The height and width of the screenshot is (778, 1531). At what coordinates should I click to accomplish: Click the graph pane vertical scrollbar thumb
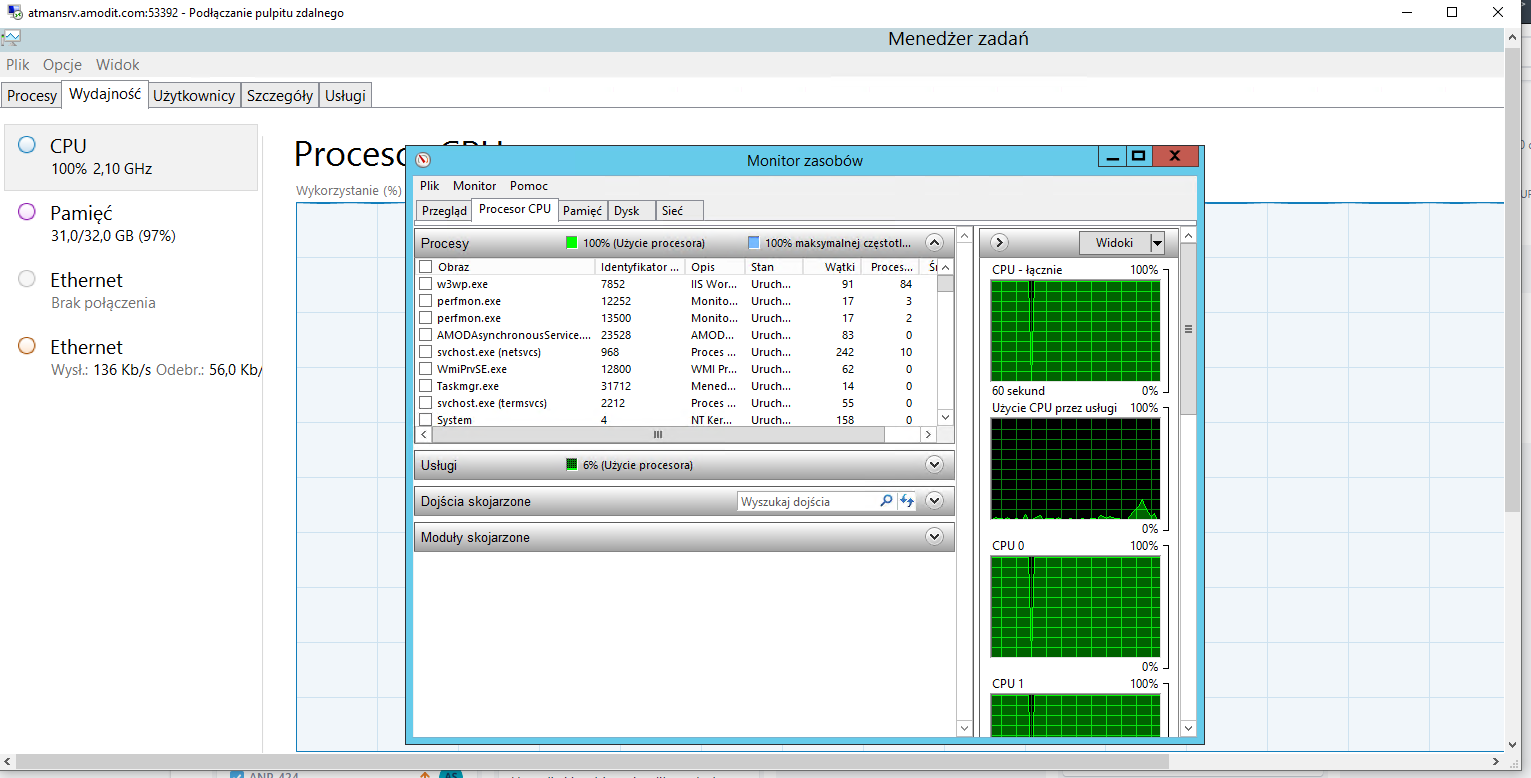pyautogui.click(x=1188, y=330)
